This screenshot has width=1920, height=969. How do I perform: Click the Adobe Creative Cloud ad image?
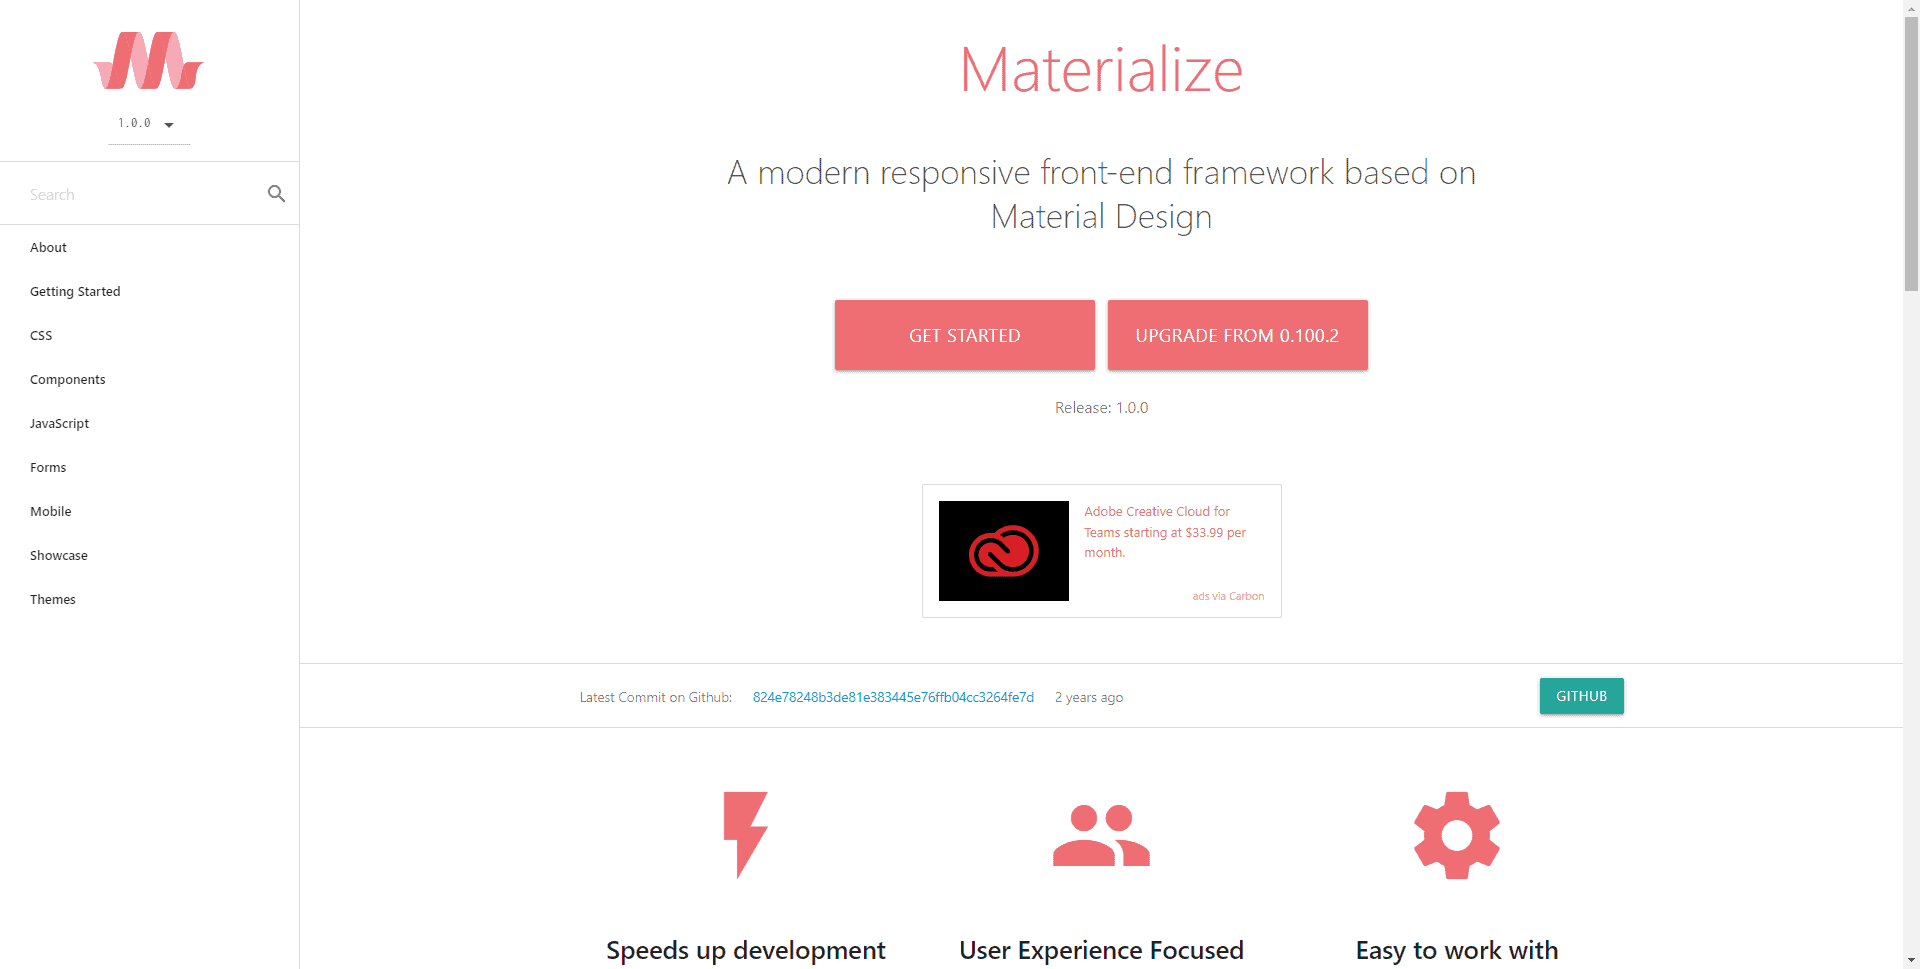click(1004, 551)
